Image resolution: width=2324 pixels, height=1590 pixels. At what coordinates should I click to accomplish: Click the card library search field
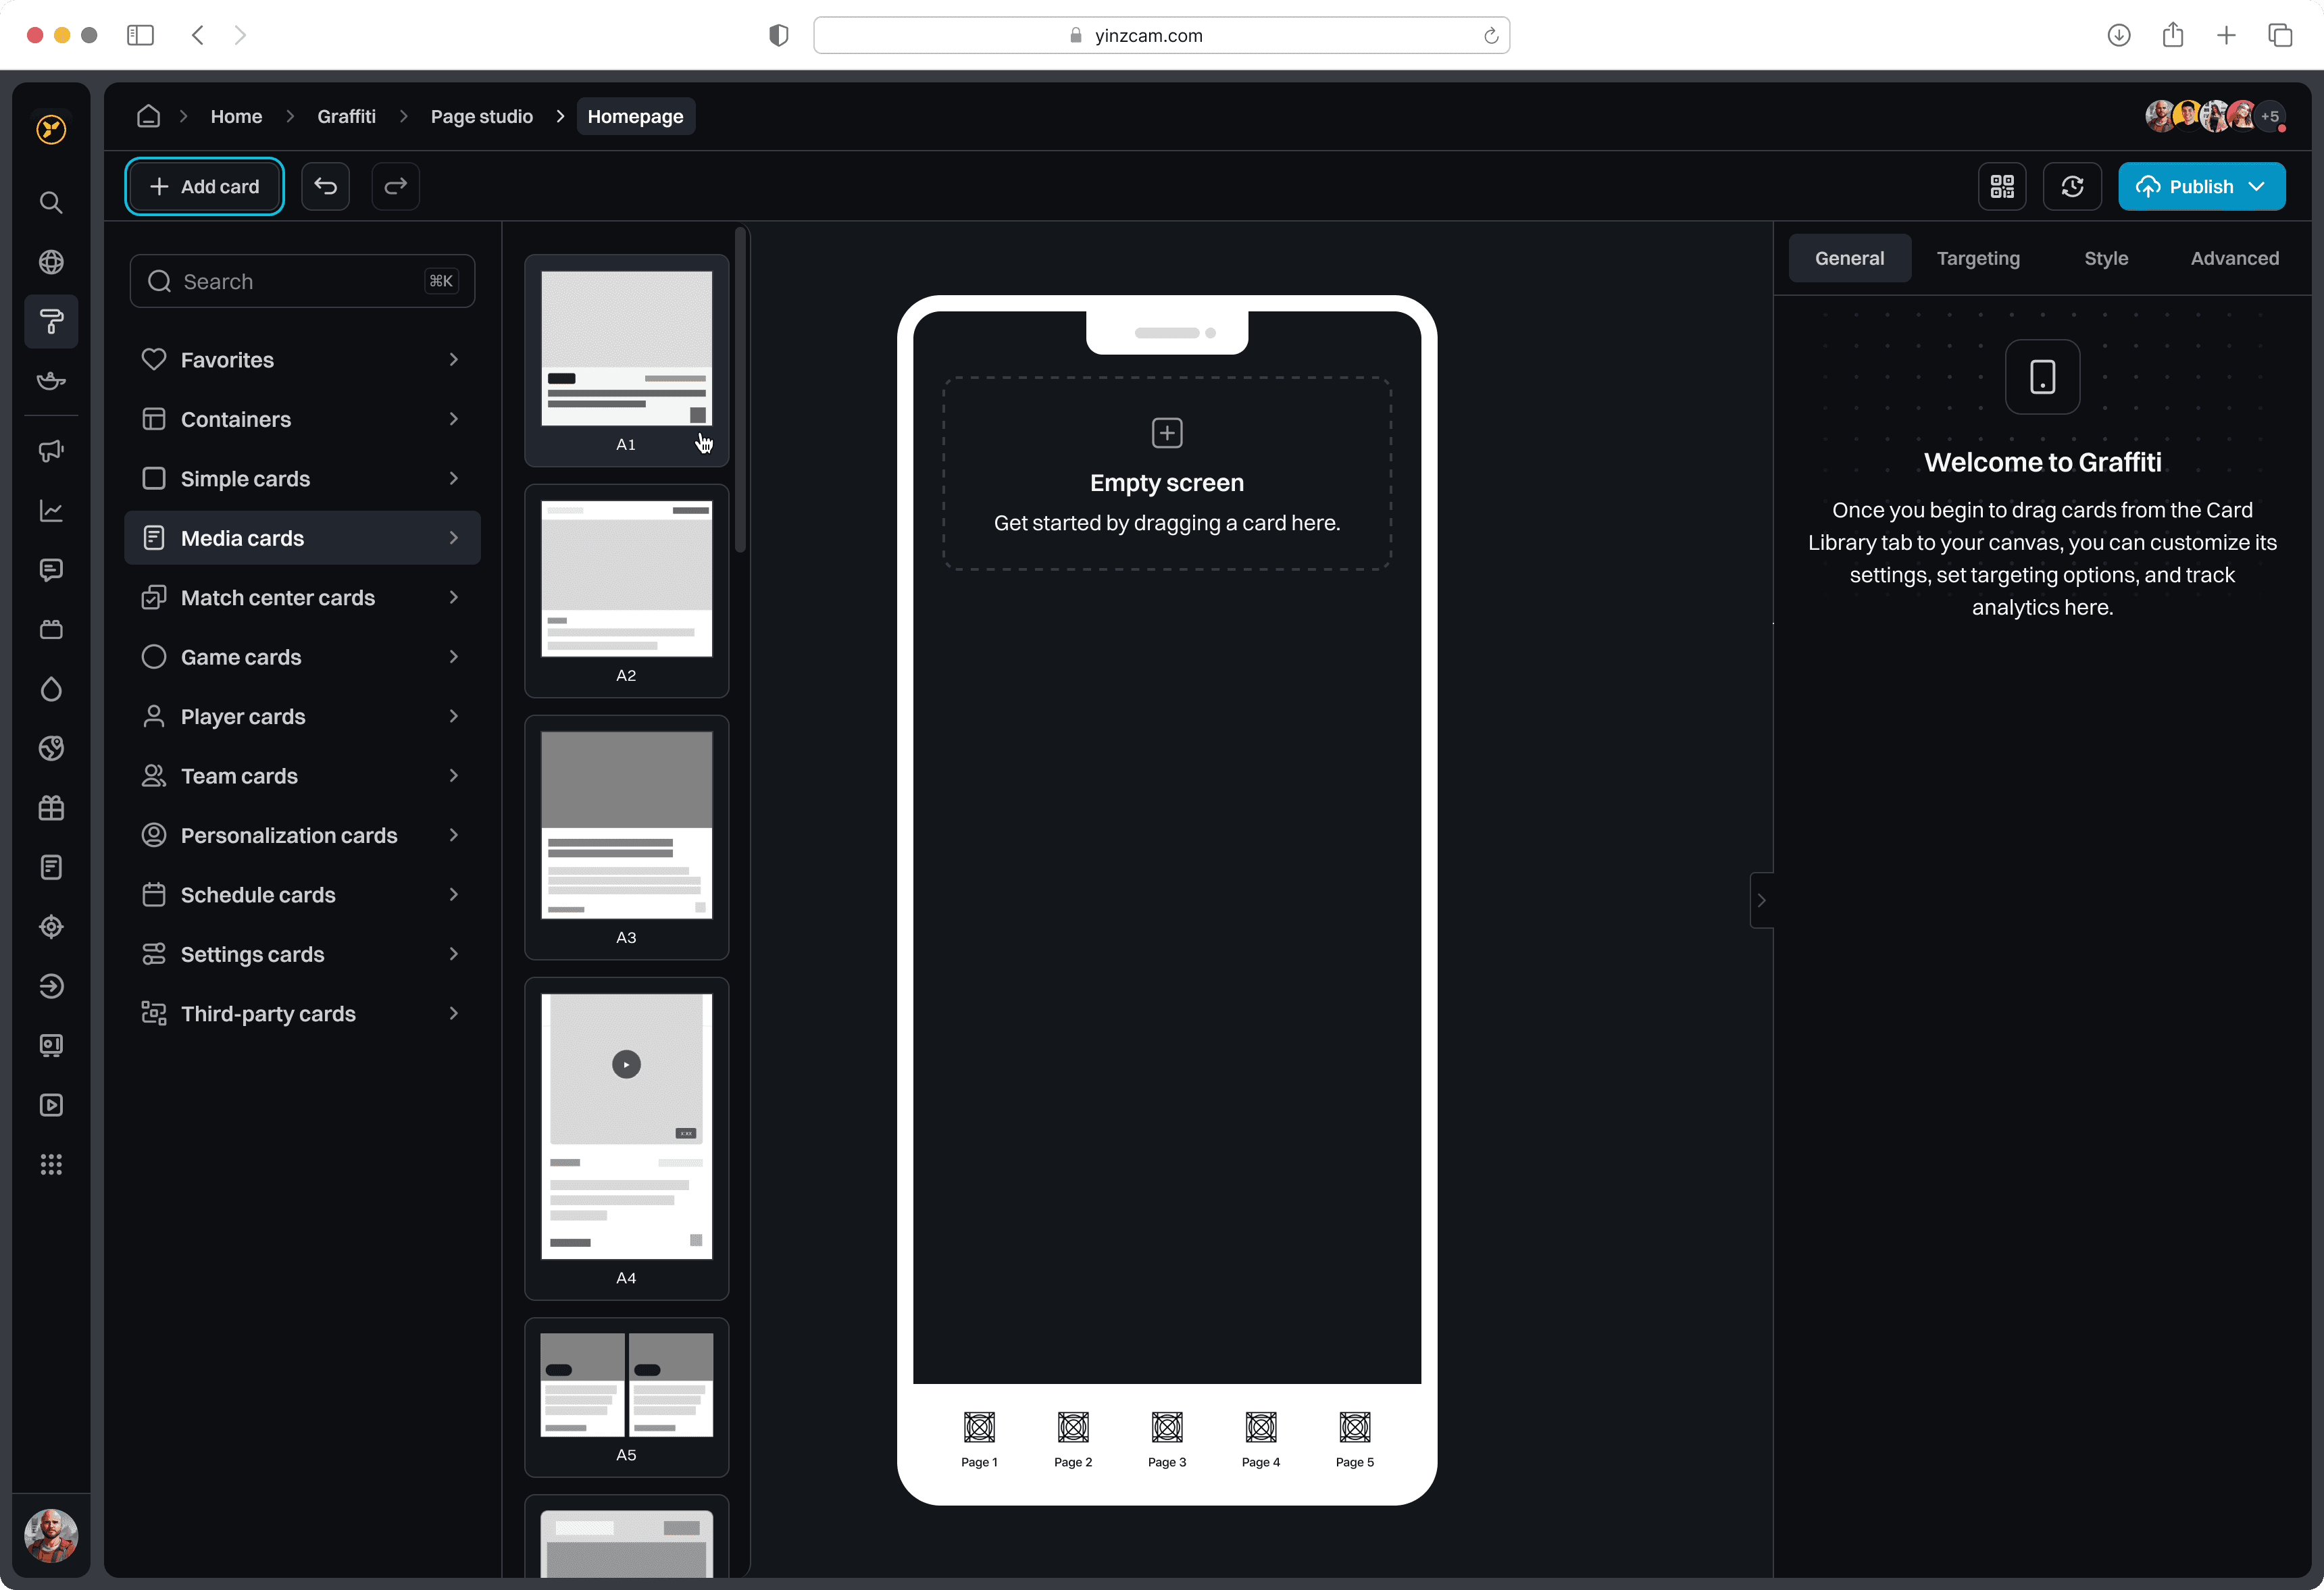coord(300,281)
